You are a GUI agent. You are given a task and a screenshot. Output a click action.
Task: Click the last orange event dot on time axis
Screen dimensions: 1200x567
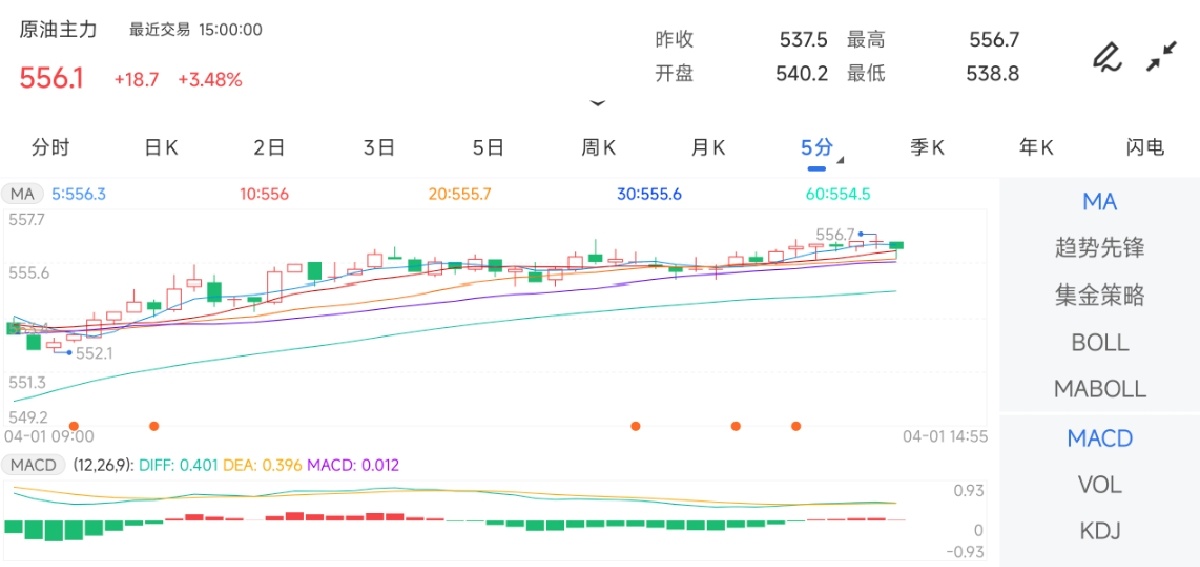(796, 426)
